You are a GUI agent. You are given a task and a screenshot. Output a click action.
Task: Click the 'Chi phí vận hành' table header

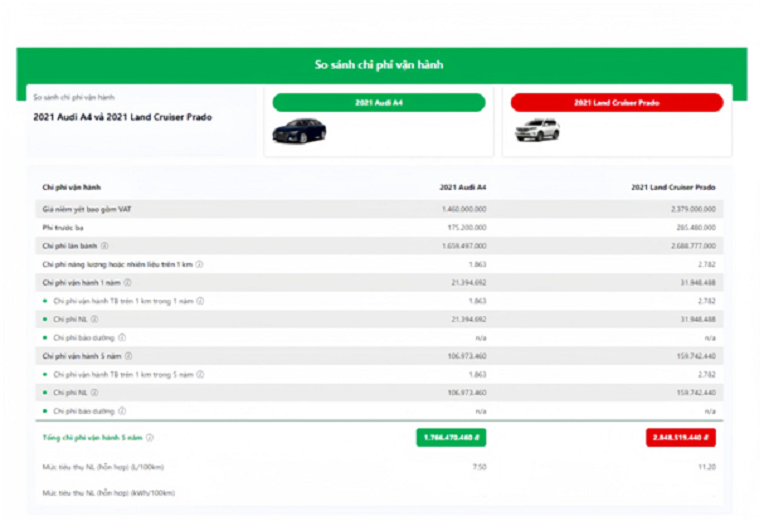[72, 187]
